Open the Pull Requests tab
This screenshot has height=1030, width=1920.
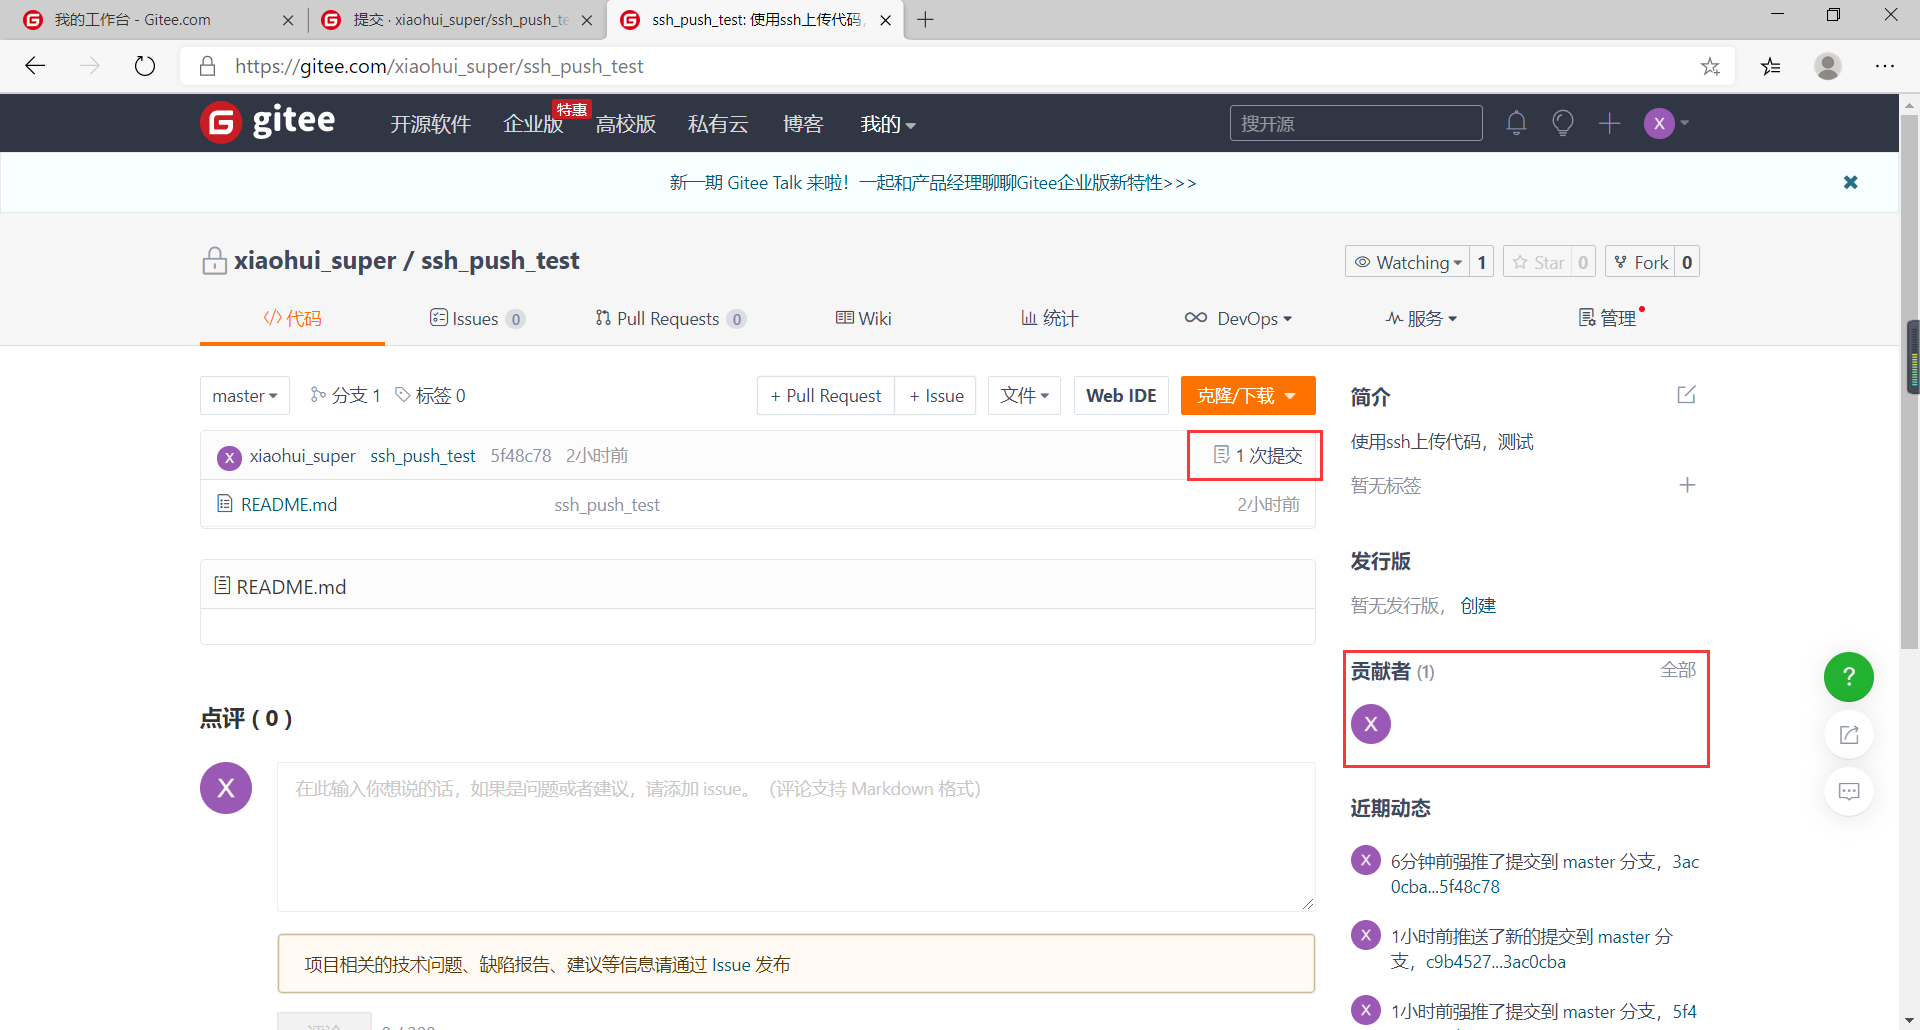(670, 318)
